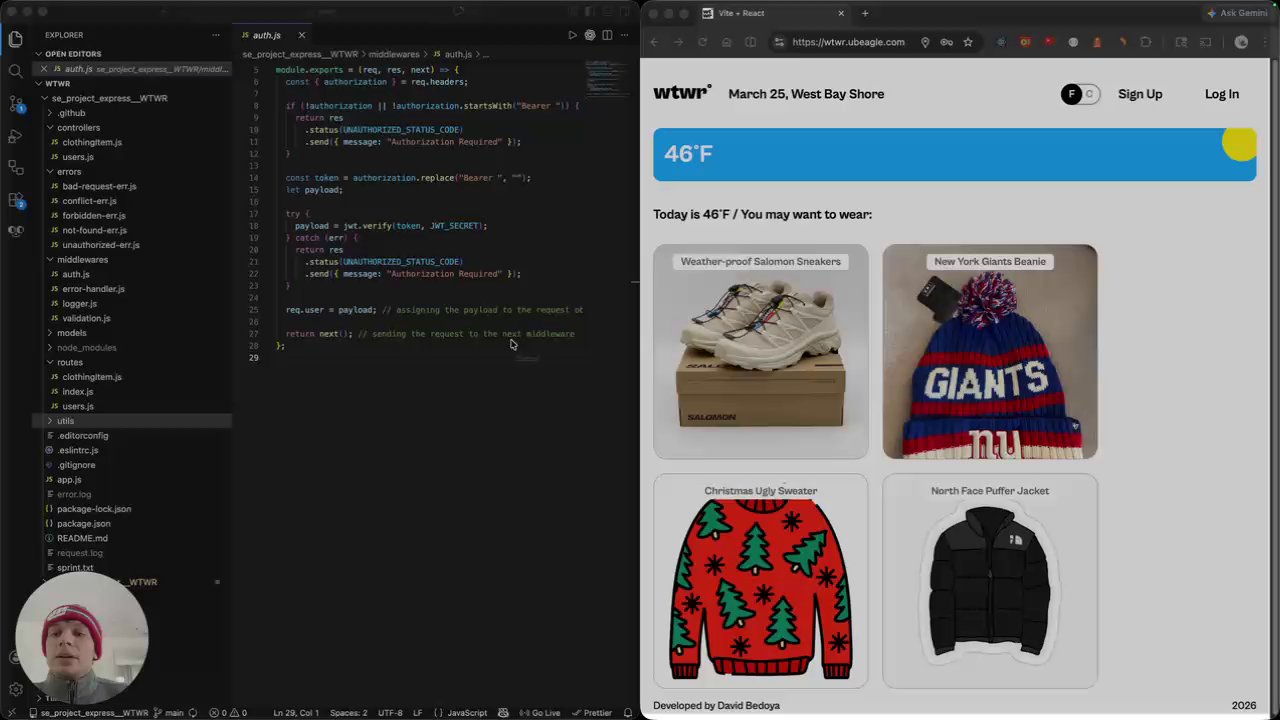Run the code with the play icon
Viewport: 1280px width, 720px height.
pyautogui.click(x=573, y=35)
